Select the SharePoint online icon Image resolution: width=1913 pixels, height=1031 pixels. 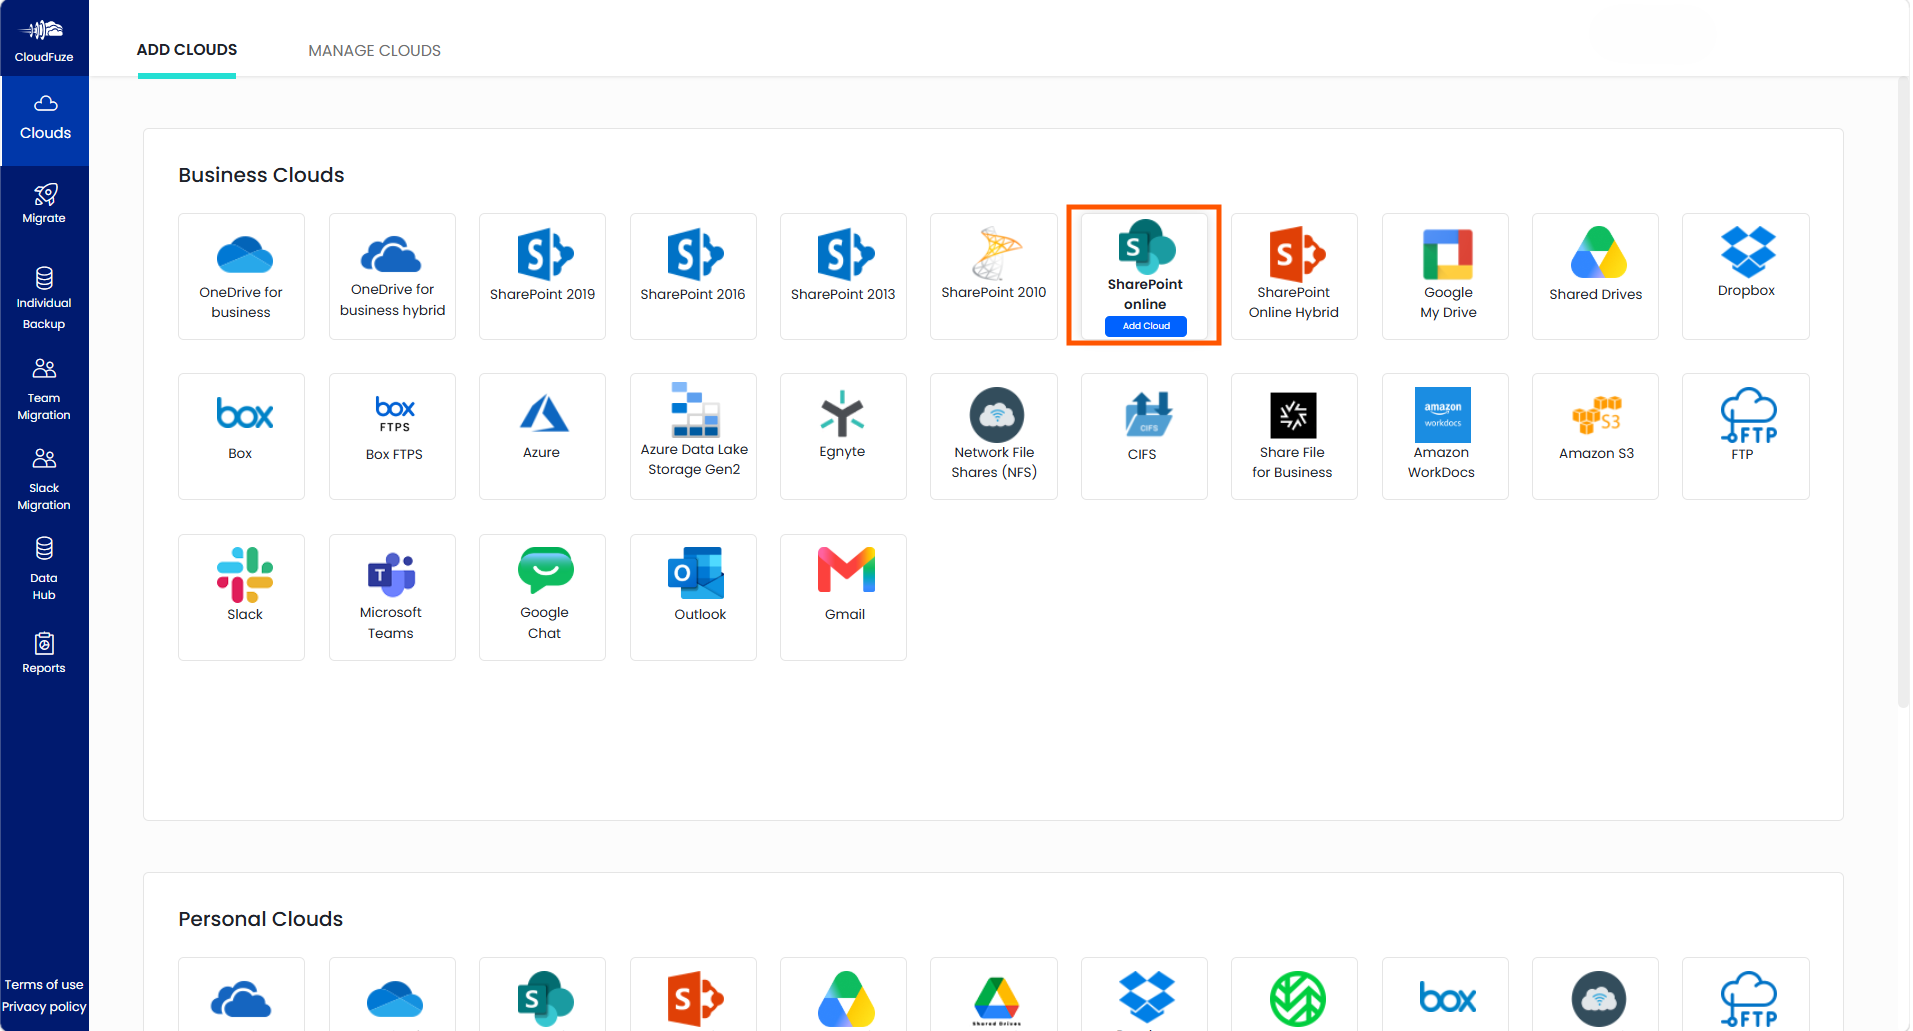pos(1146,245)
